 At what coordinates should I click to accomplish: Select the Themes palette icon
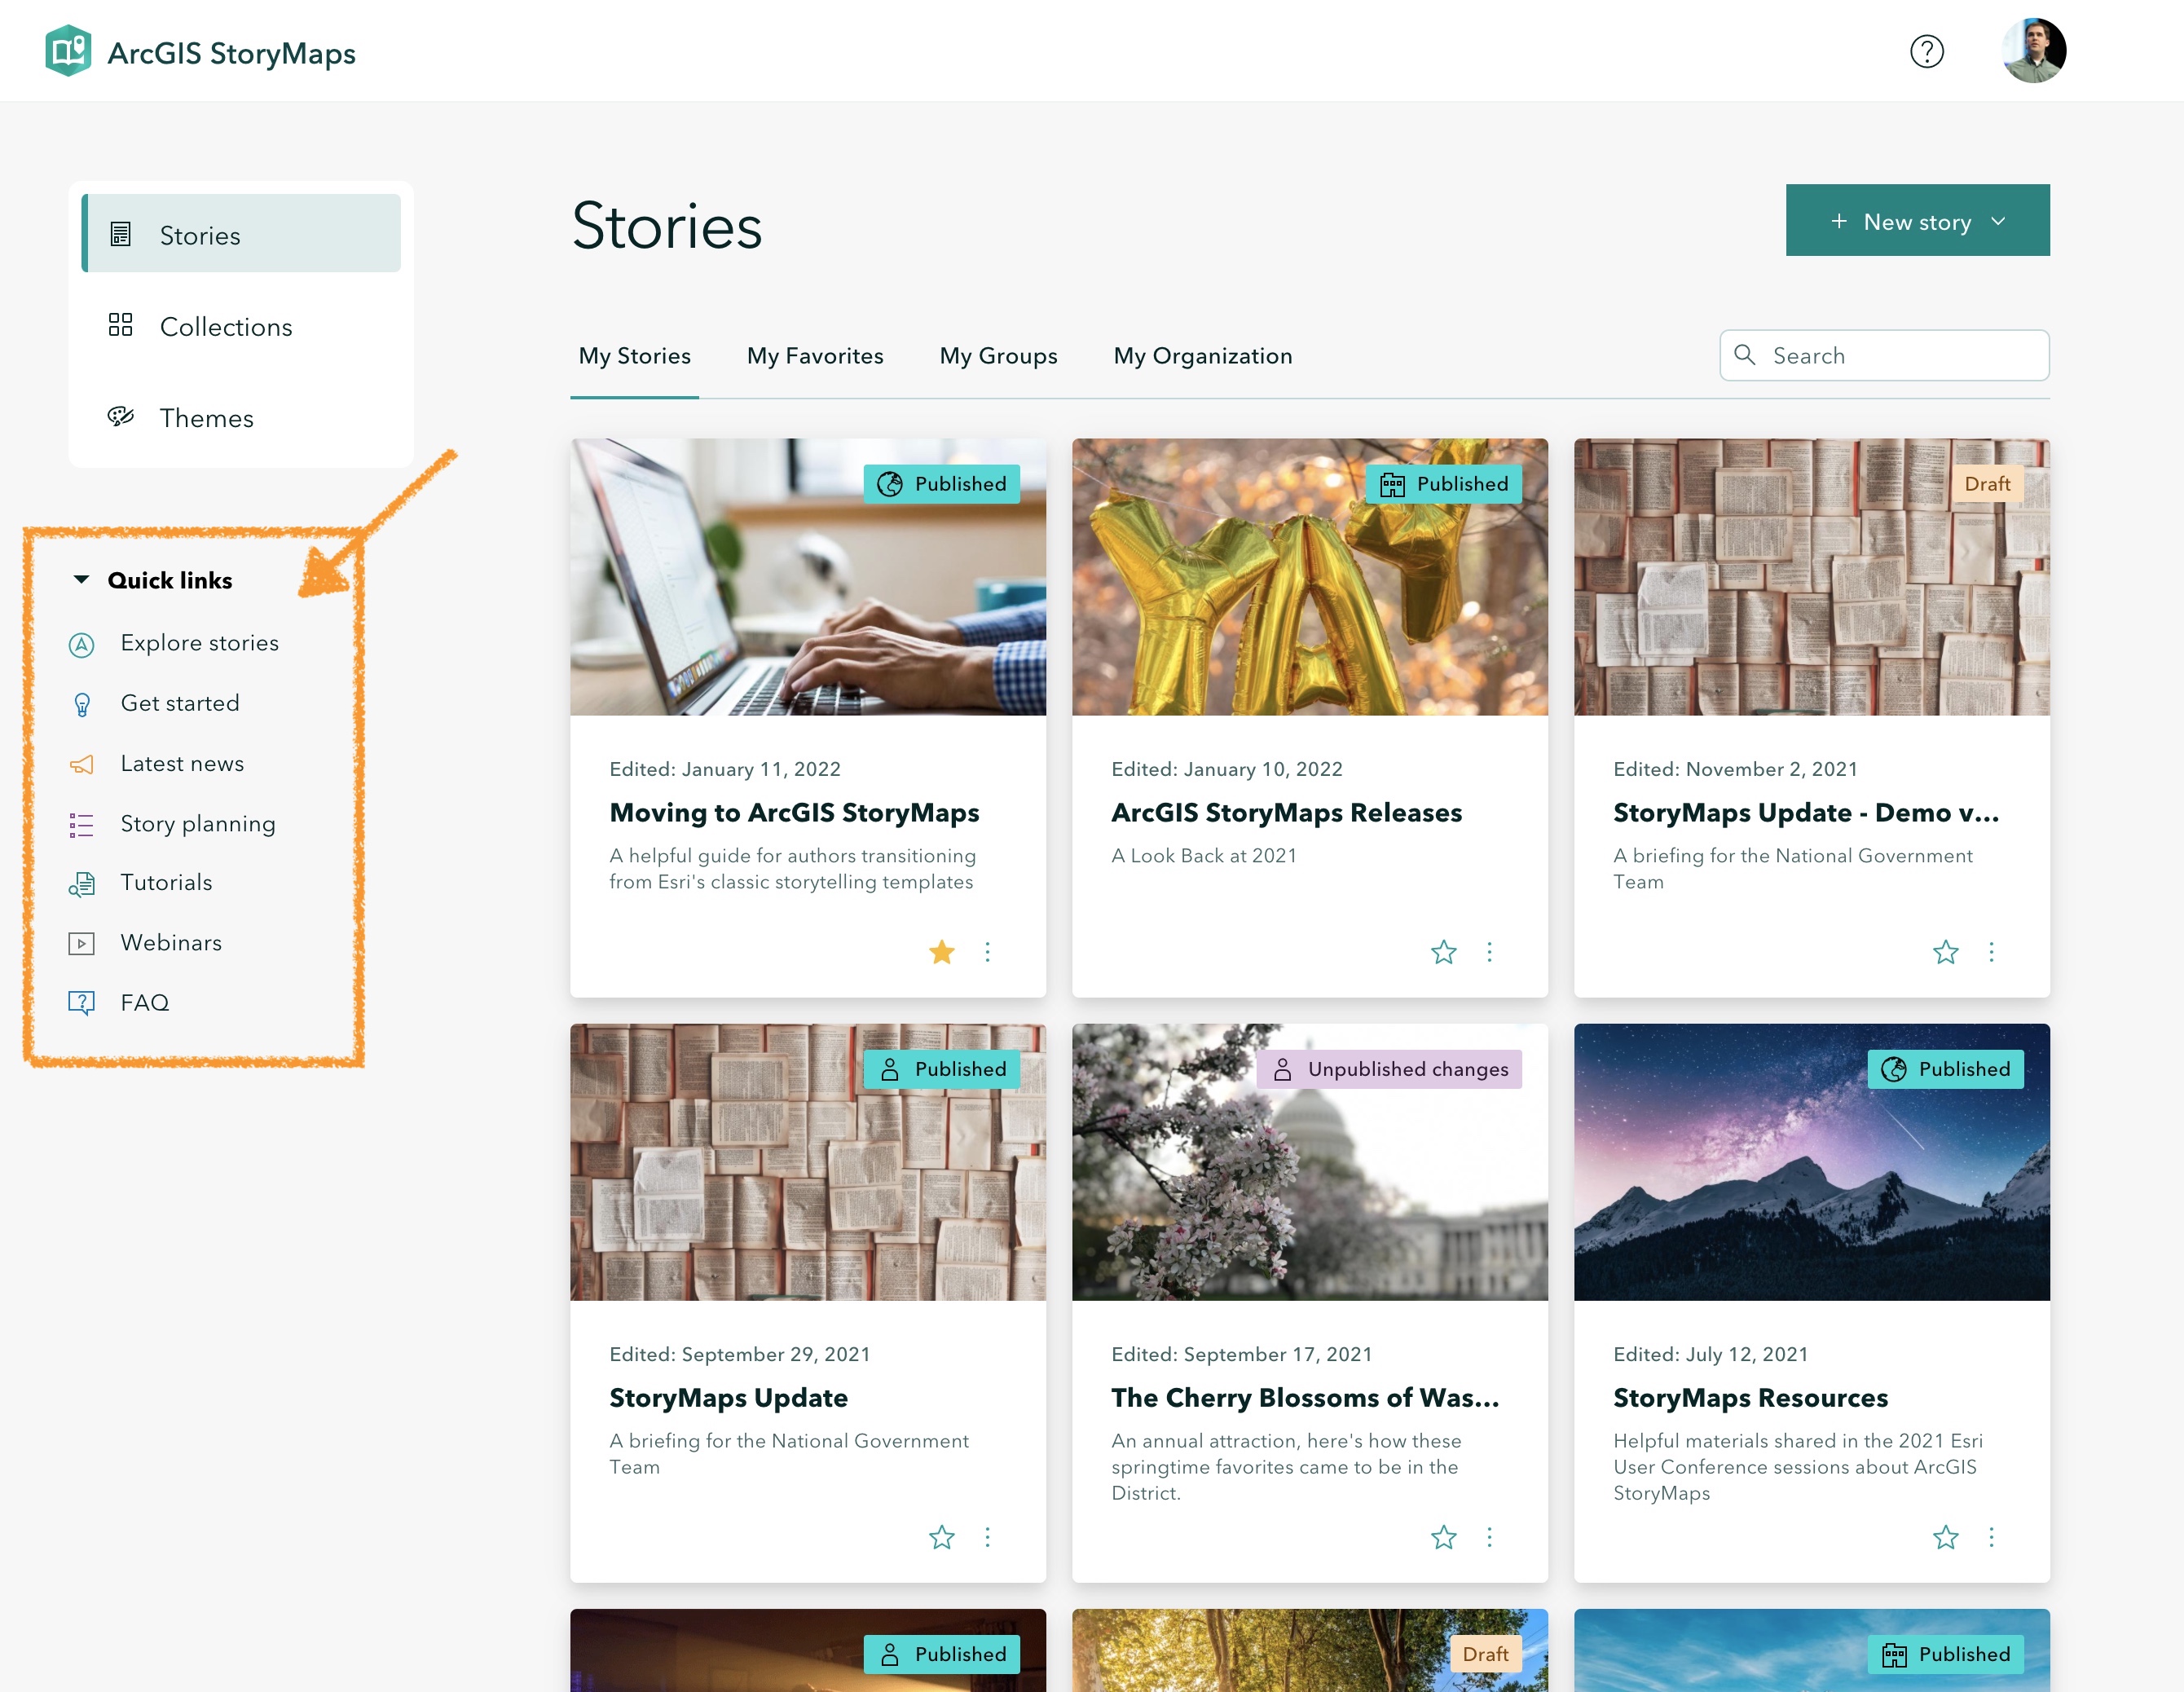[x=121, y=417]
